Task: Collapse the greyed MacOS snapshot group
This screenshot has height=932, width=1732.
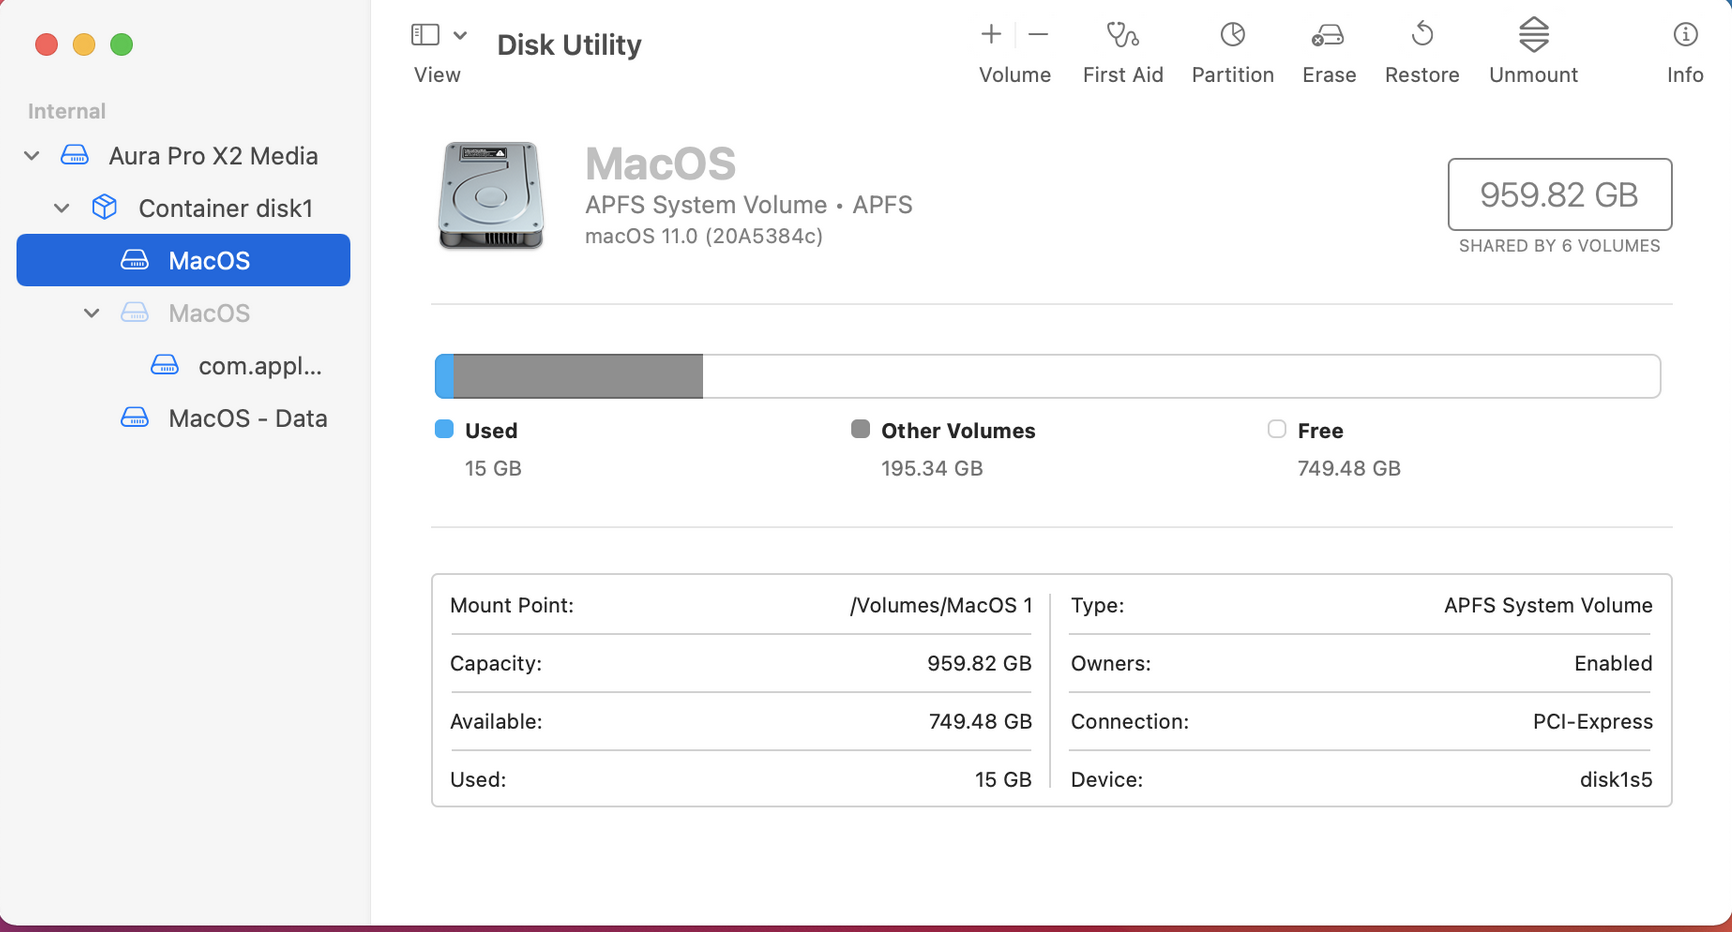Action: (92, 313)
